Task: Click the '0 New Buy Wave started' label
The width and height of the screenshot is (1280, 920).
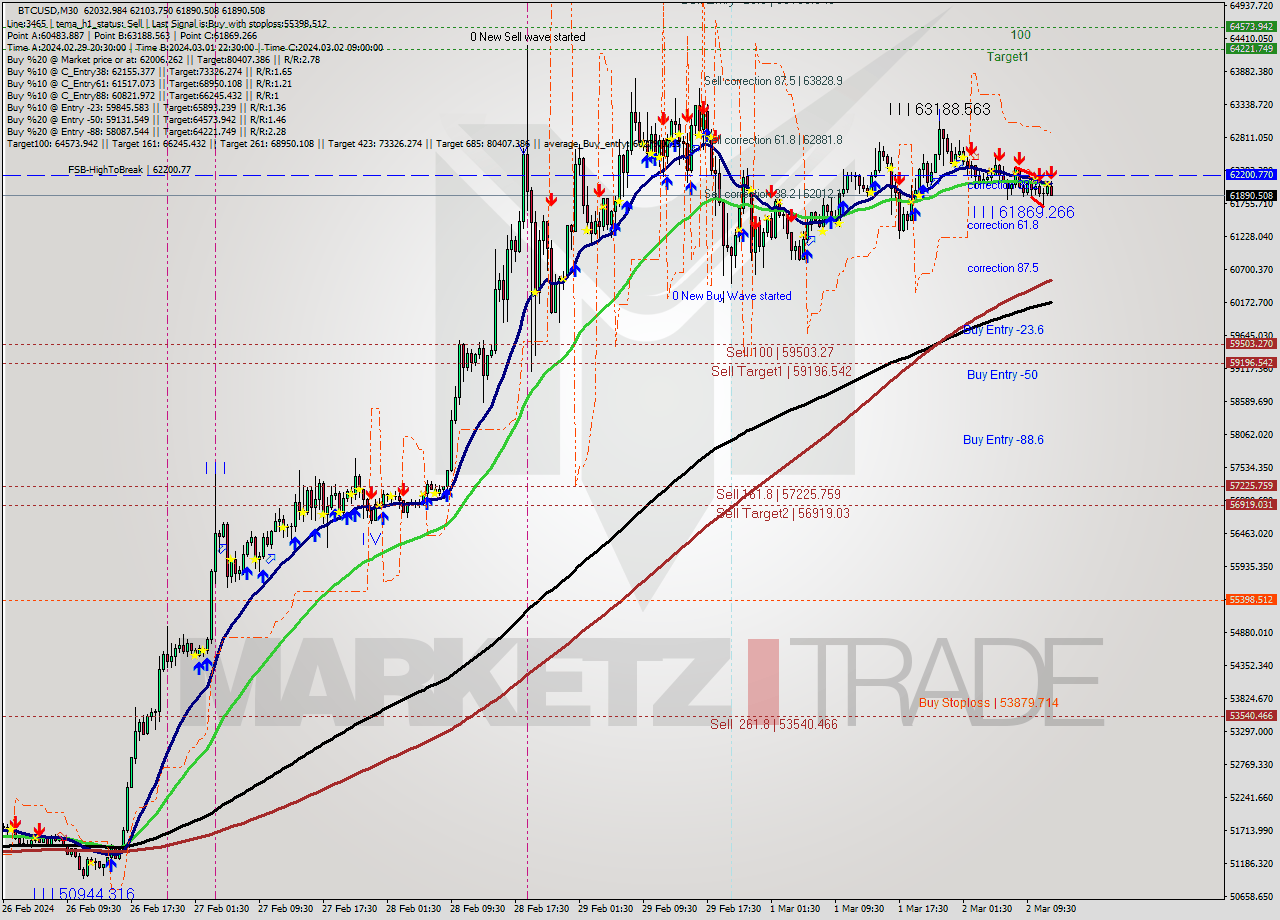Action: [x=732, y=296]
